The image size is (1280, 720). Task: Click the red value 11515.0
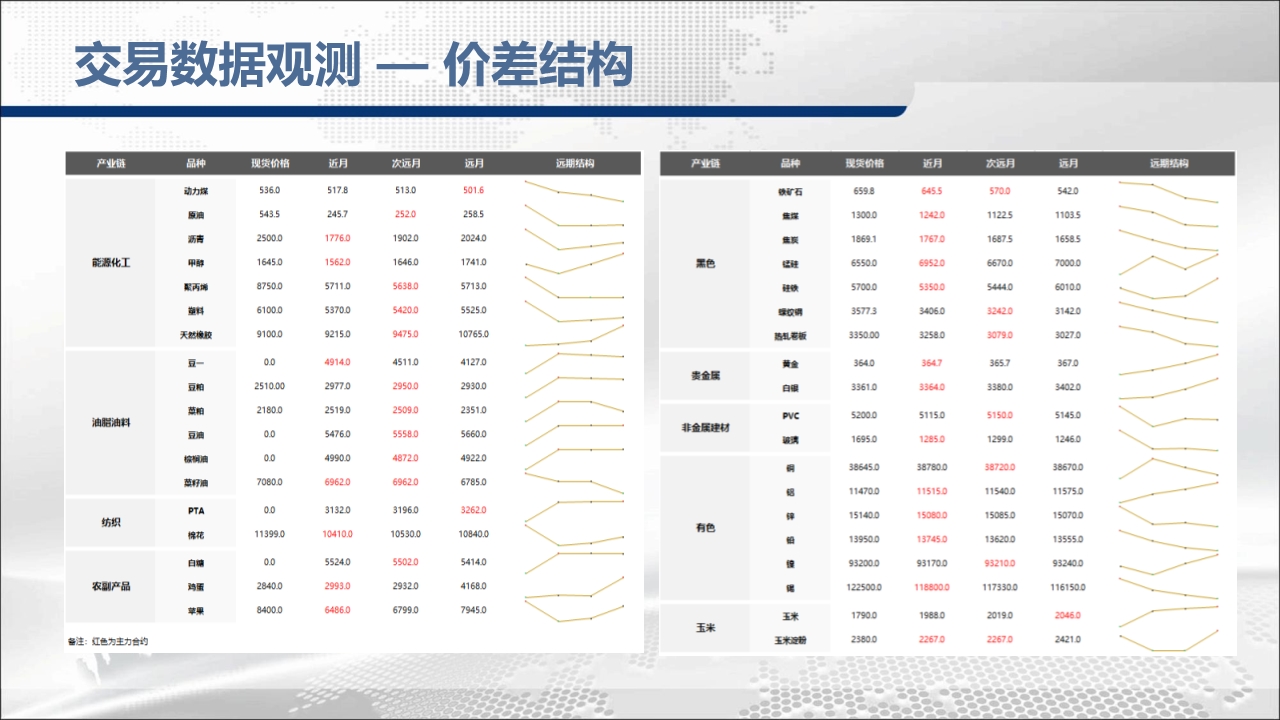tap(932, 491)
